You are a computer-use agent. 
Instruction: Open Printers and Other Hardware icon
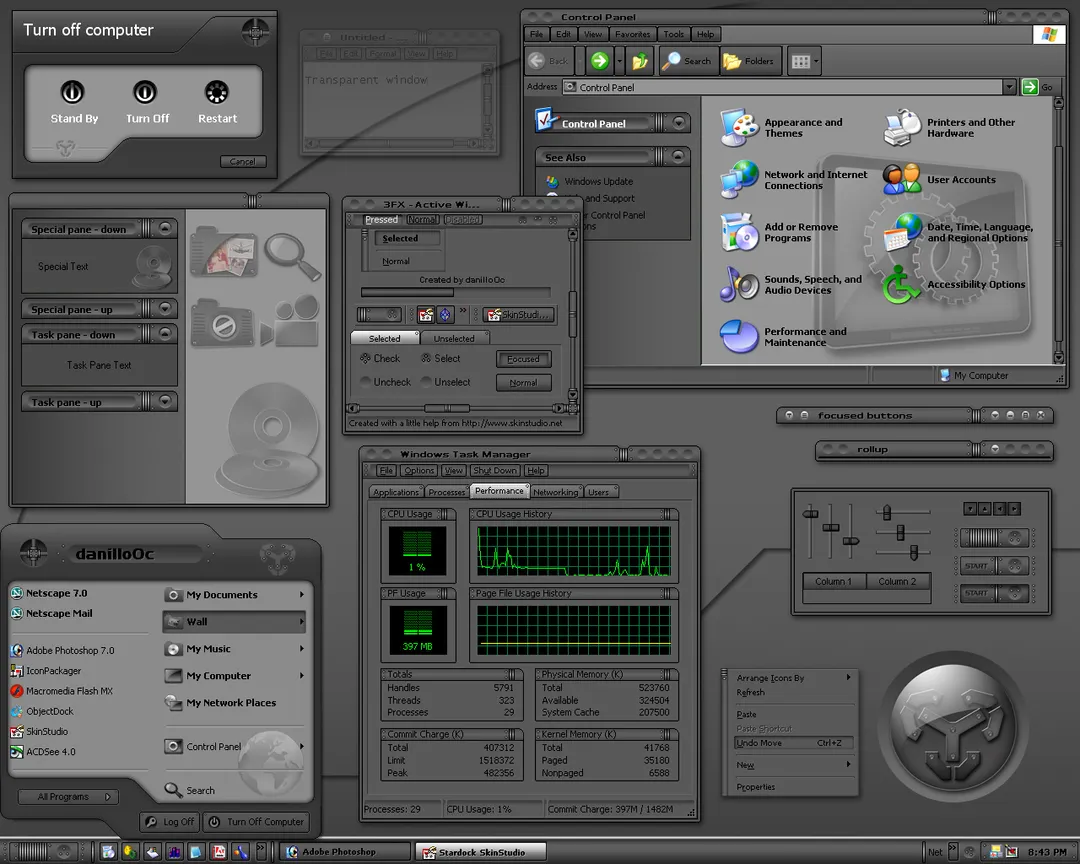(x=902, y=127)
